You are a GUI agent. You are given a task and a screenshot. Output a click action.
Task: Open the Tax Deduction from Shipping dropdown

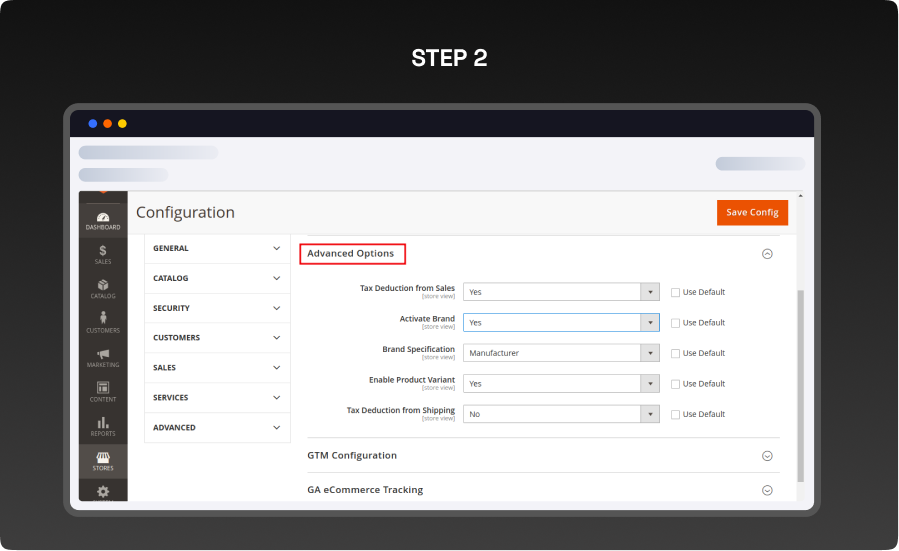coord(560,414)
